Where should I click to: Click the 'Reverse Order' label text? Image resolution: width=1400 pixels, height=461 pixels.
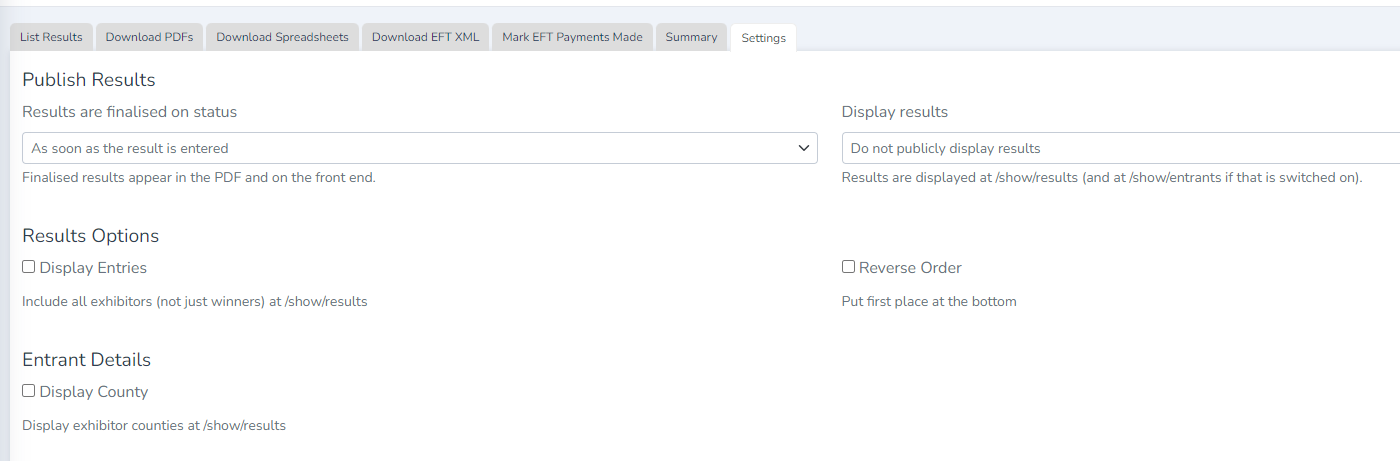tap(910, 268)
